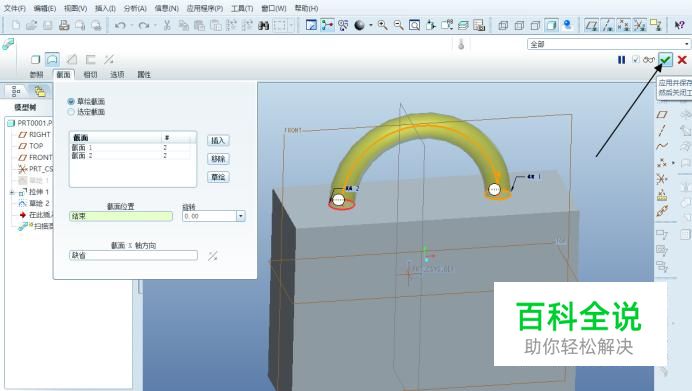The height and width of the screenshot is (391, 692).
Task: Click the 插入 button
Action: pos(218,140)
